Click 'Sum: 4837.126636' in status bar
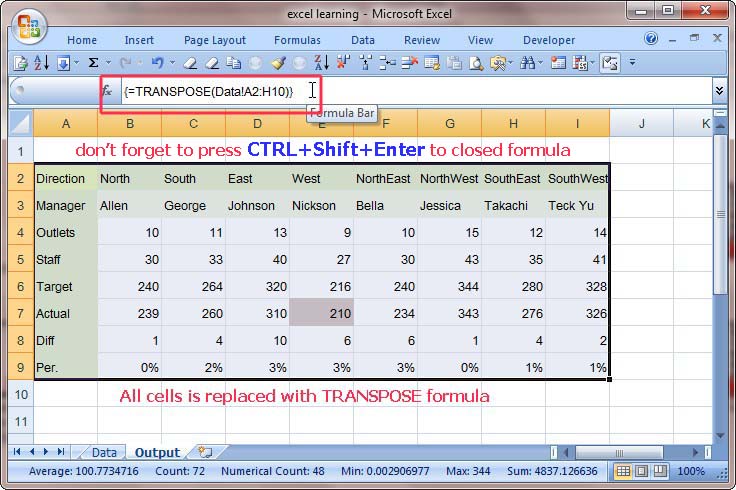 [552, 471]
